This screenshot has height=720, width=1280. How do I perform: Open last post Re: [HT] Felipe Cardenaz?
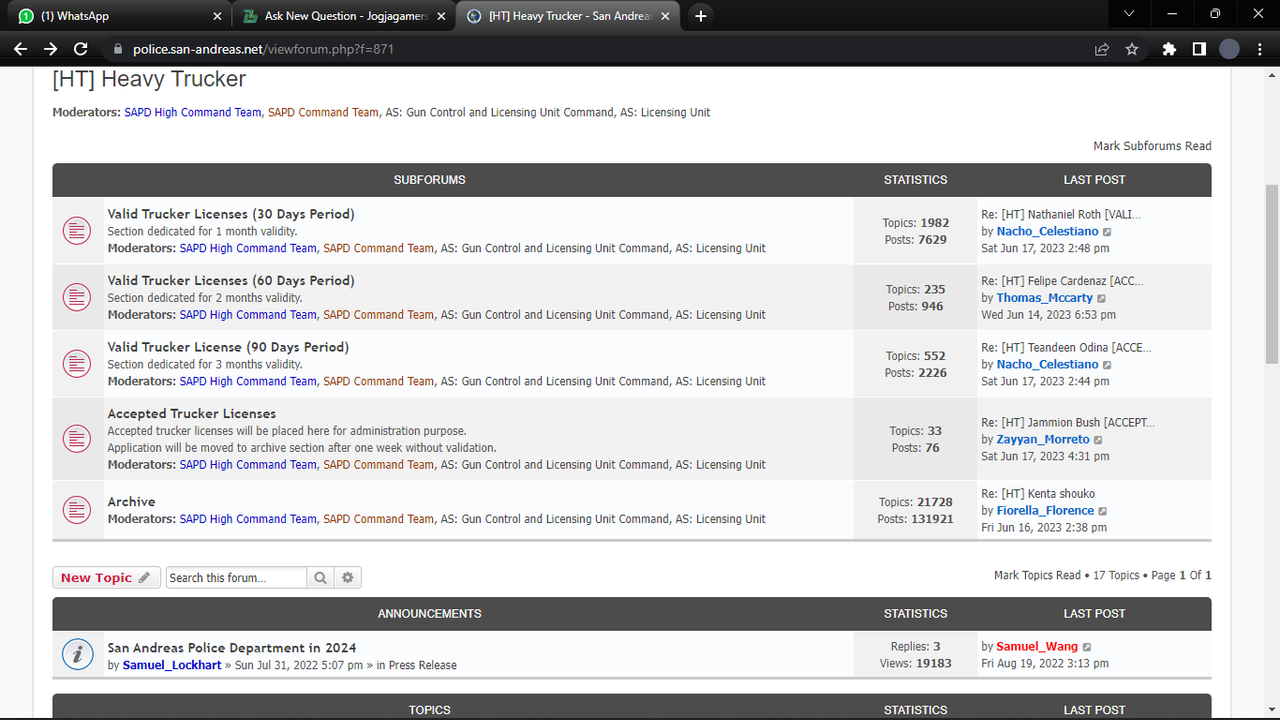click(x=1062, y=281)
